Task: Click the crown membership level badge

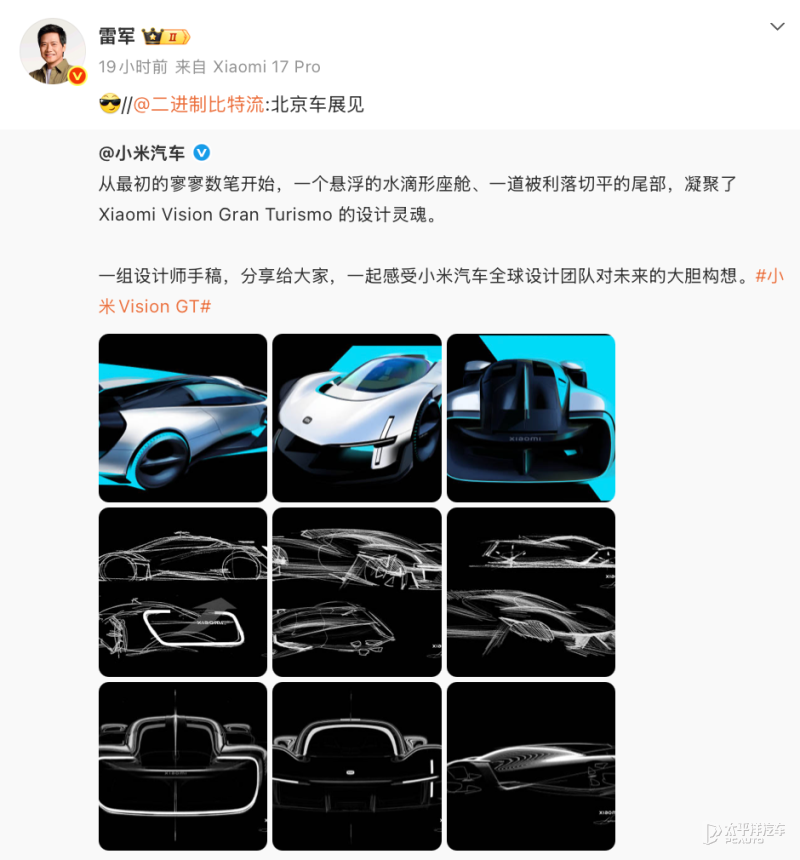Action: [x=166, y=37]
